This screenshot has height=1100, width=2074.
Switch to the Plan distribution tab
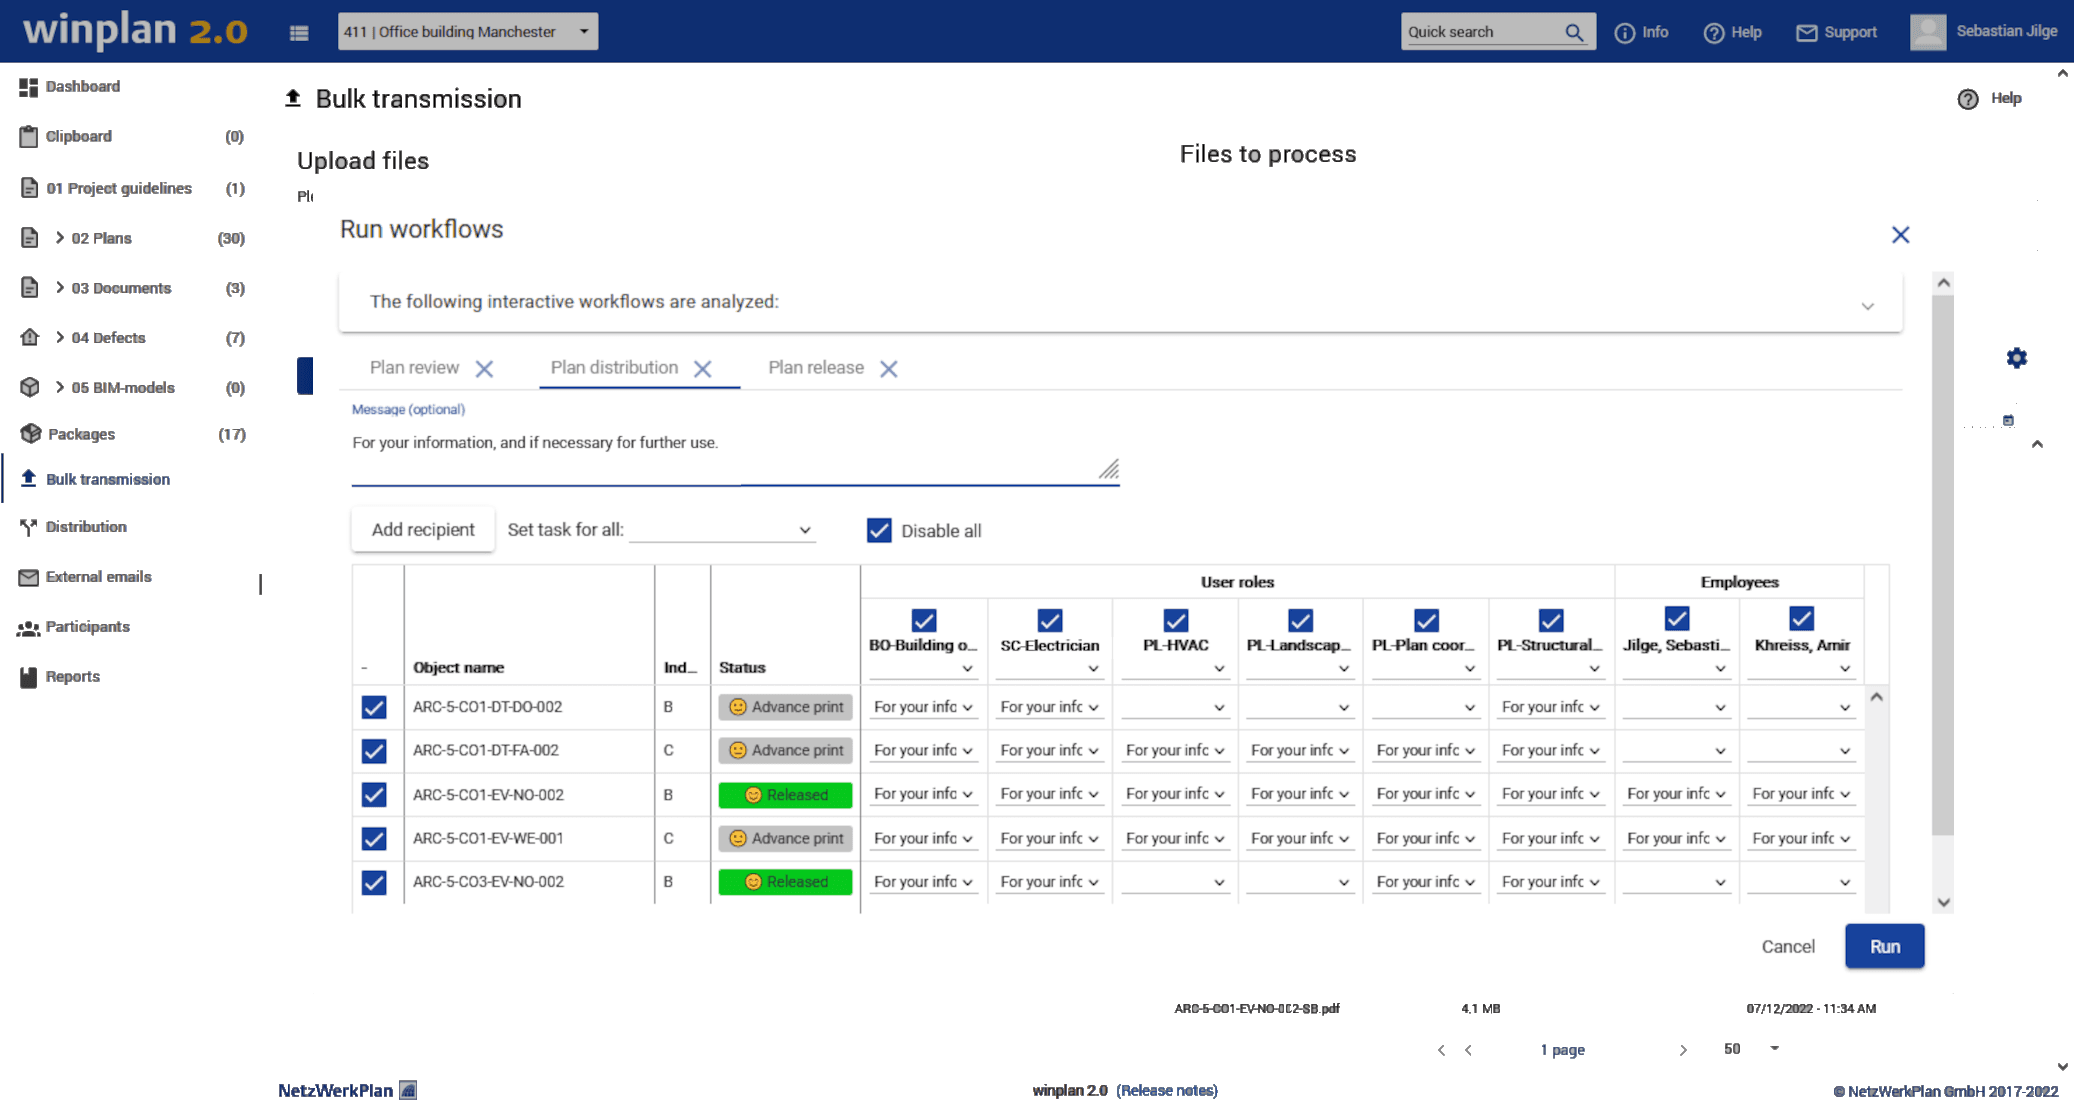pyautogui.click(x=614, y=368)
